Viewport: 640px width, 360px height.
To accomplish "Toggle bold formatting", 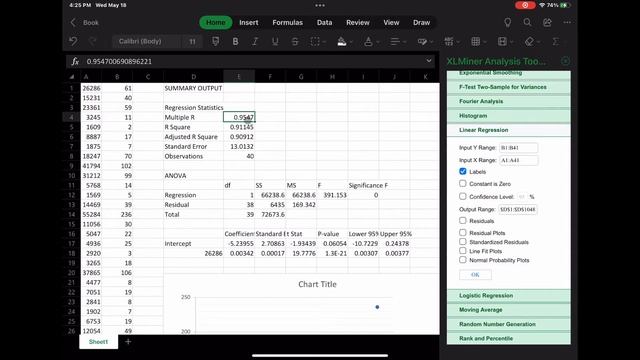I will 236,41.
